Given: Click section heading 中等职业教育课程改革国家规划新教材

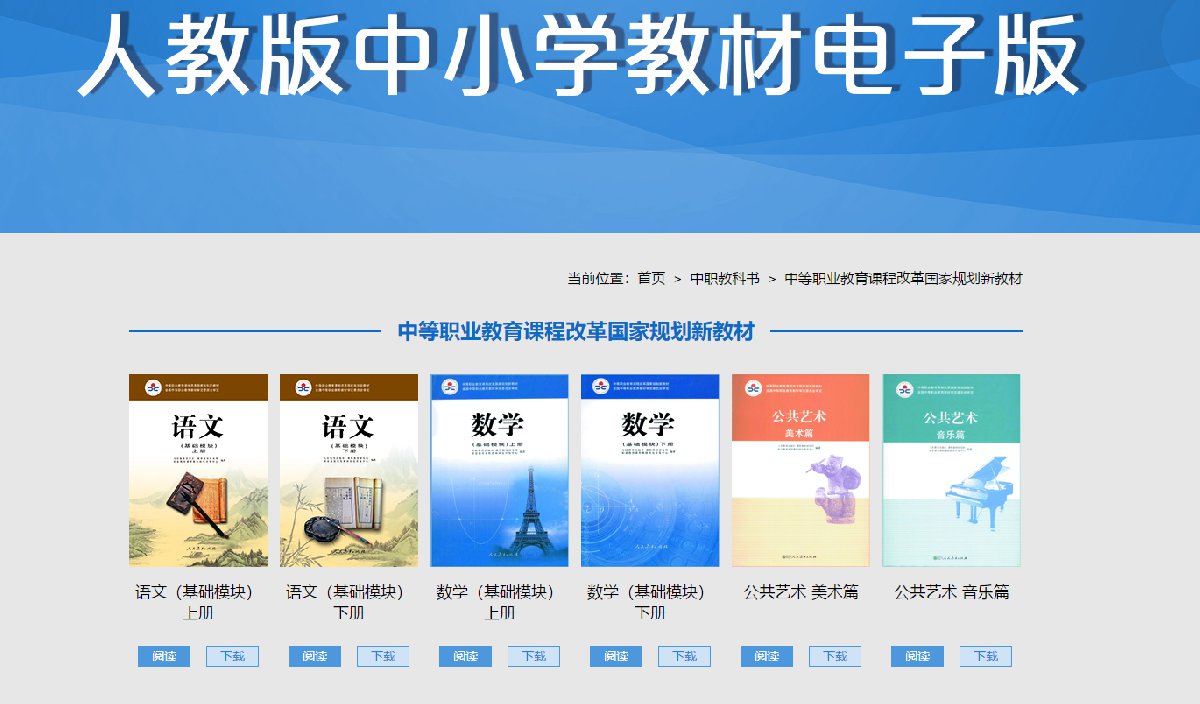Looking at the screenshot, I should coord(576,331).
